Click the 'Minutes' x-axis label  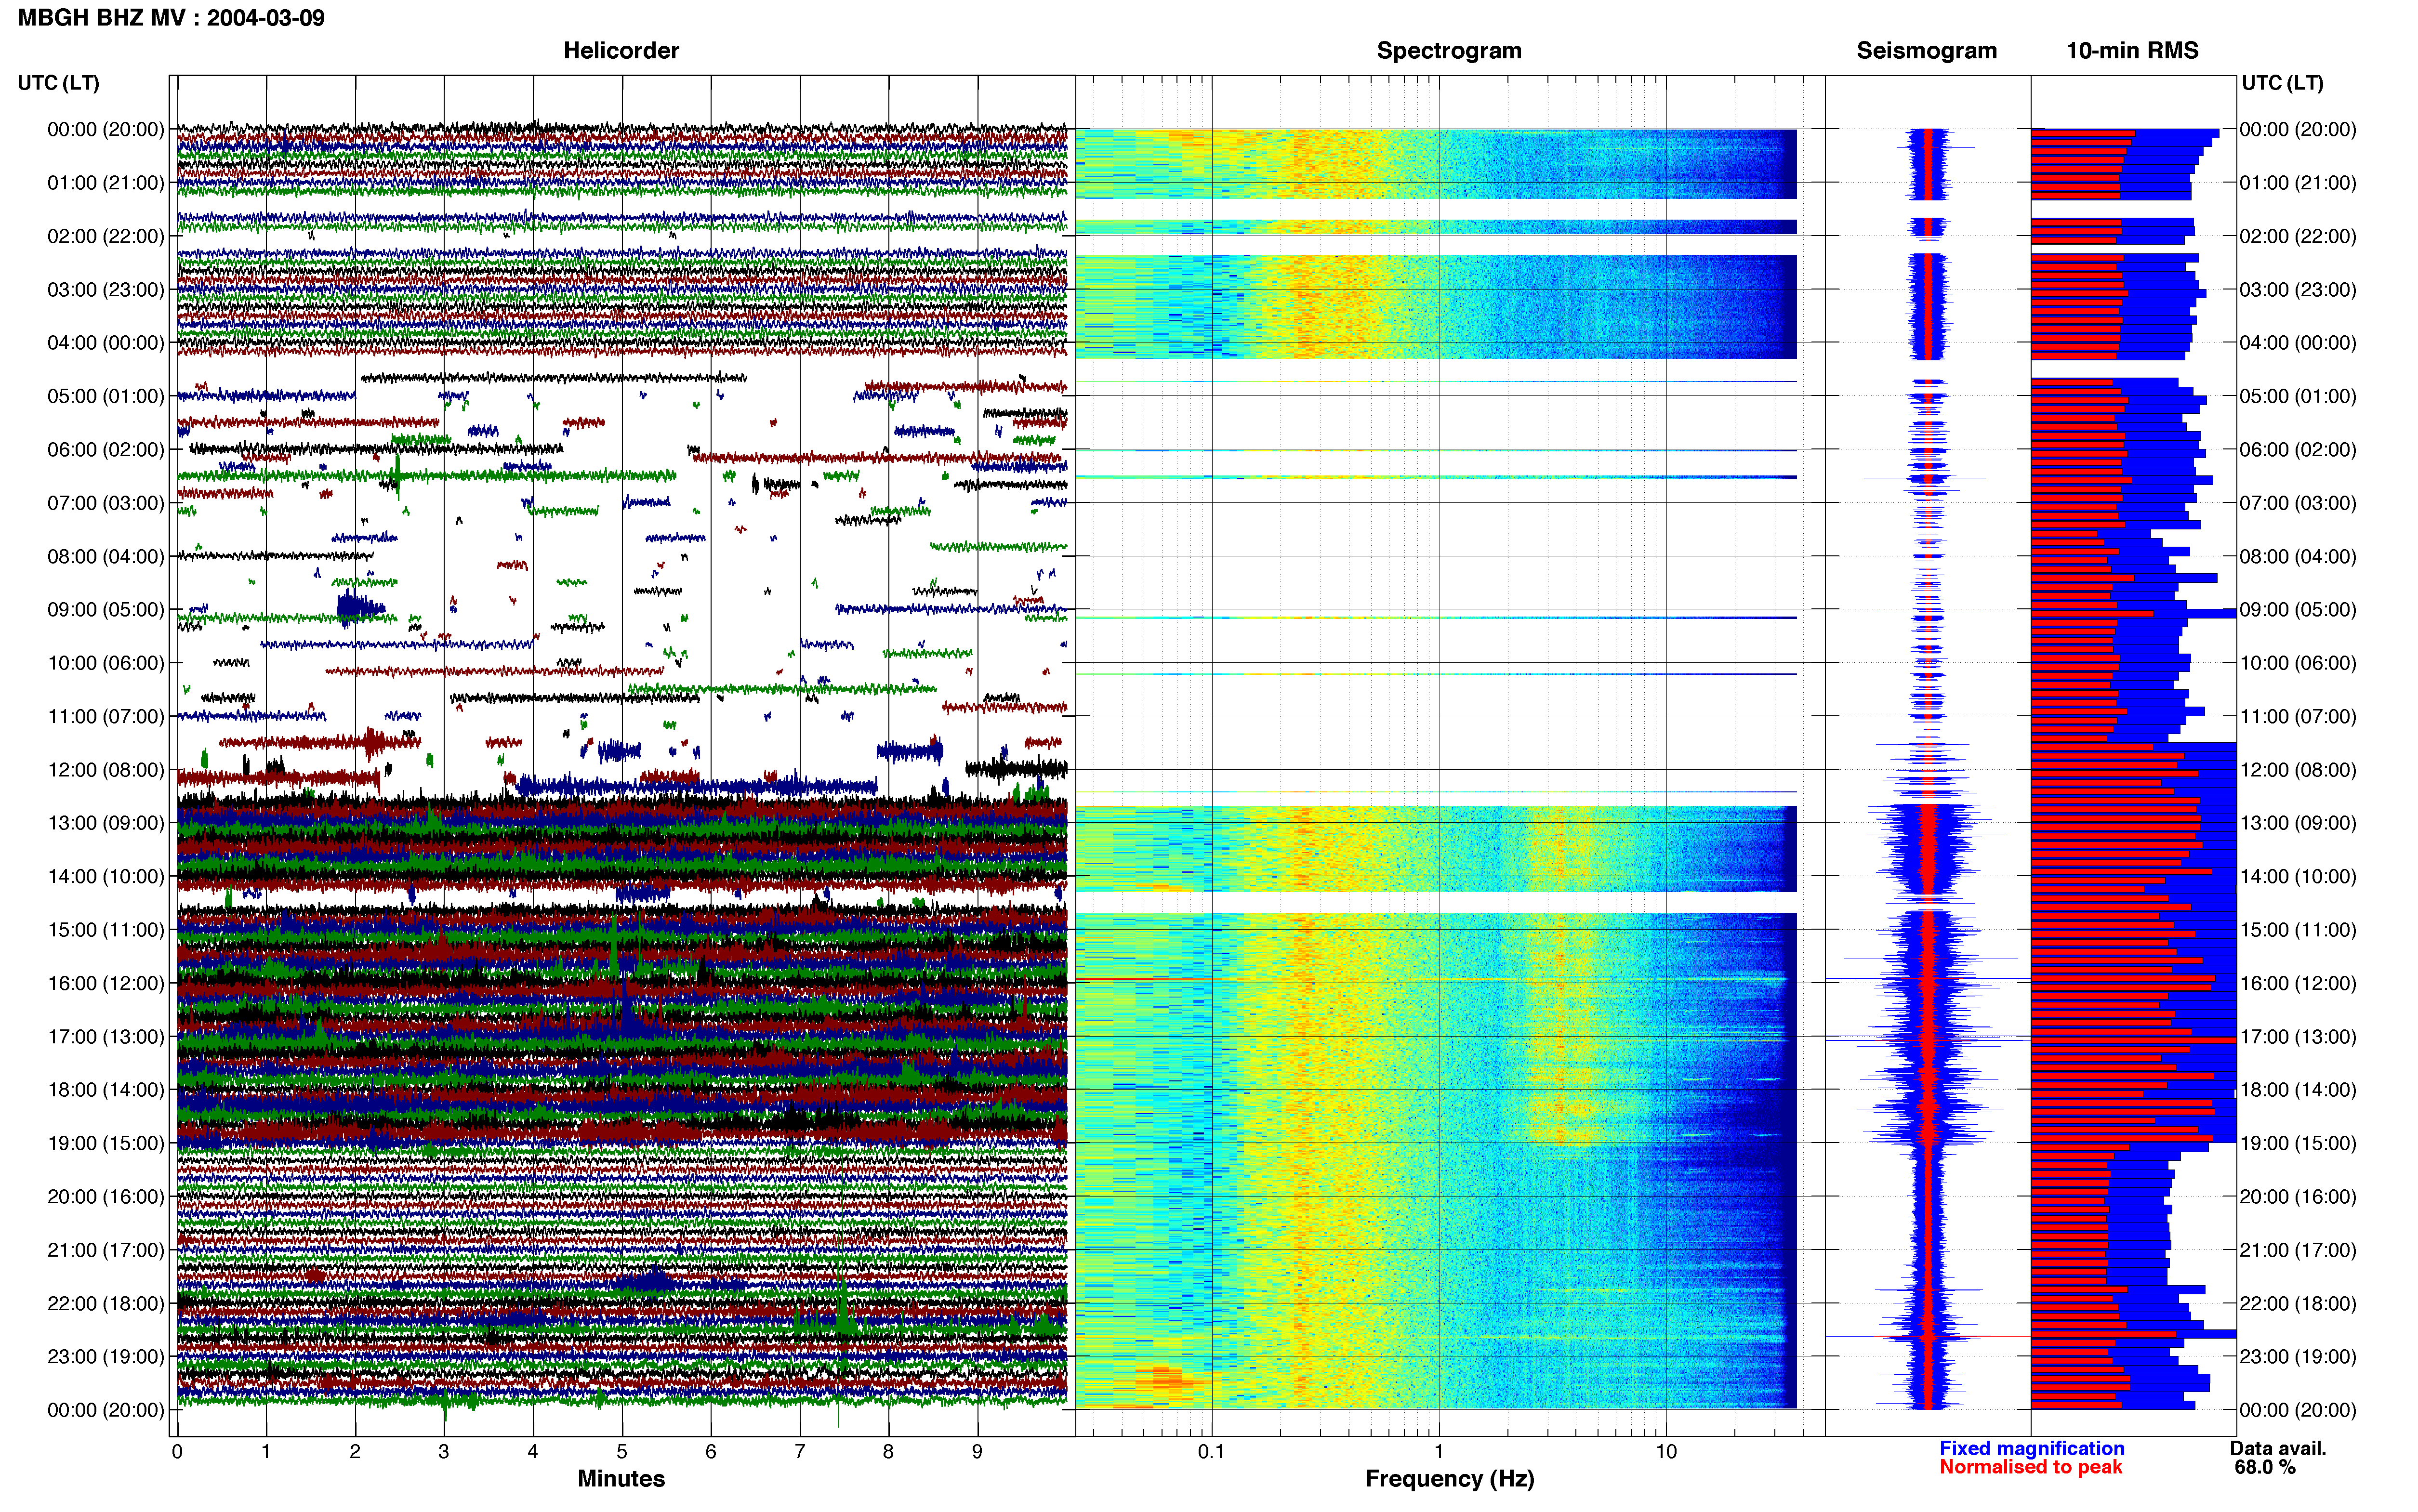point(621,1478)
